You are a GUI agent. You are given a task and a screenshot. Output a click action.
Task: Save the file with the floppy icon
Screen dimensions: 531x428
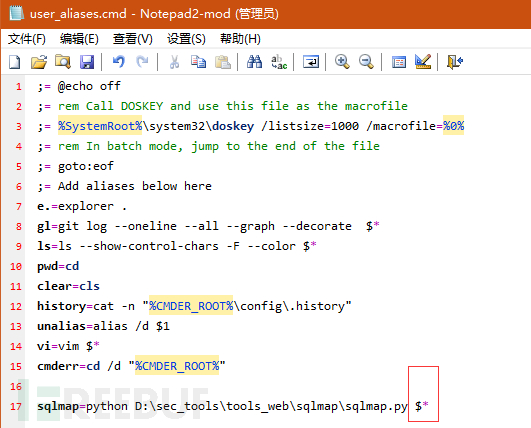pos(87,62)
